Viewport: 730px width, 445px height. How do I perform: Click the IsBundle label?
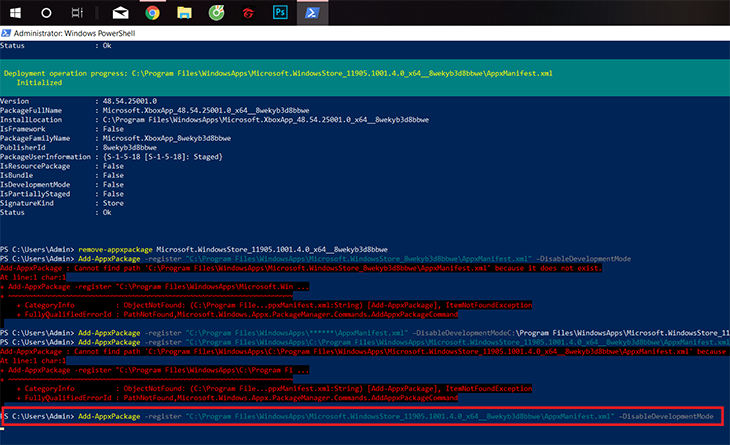[17, 175]
